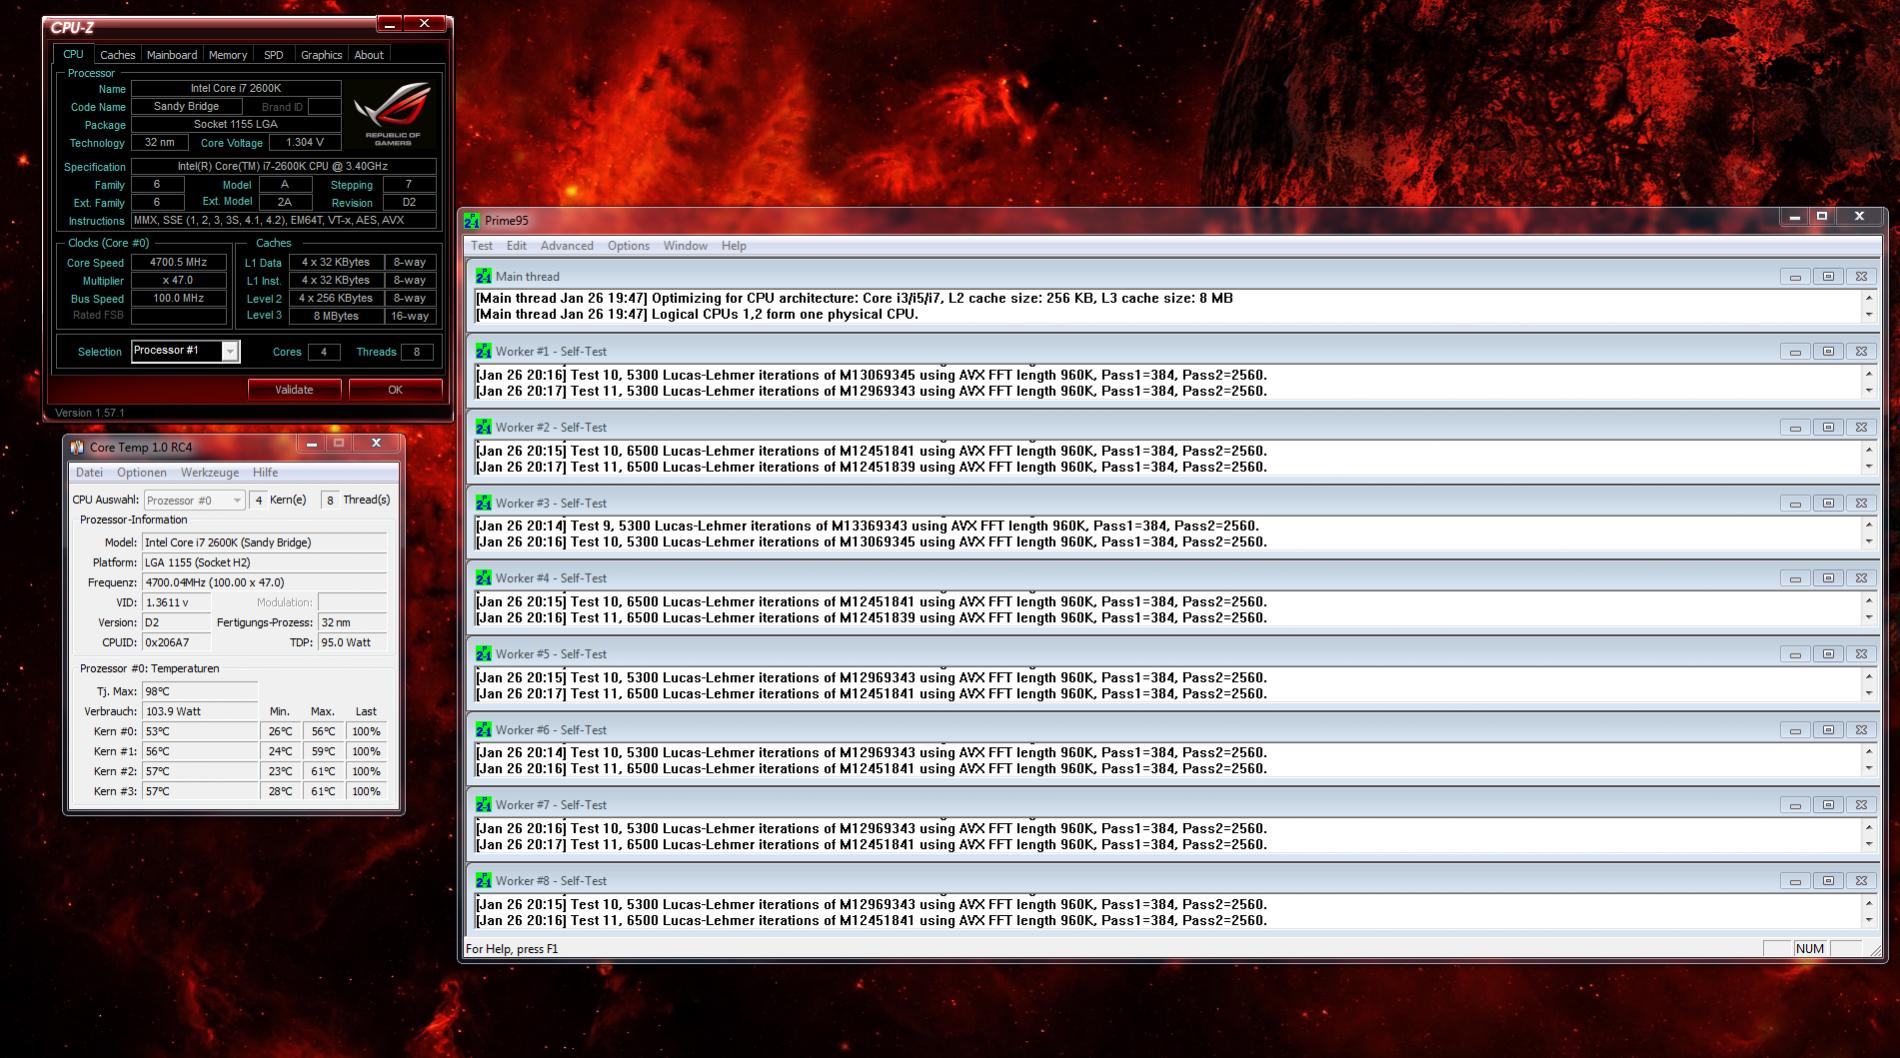The height and width of the screenshot is (1058, 1900).
Task: Click the Worker #7 Self-Test icon
Action: pyautogui.click(x=484, y=805)
